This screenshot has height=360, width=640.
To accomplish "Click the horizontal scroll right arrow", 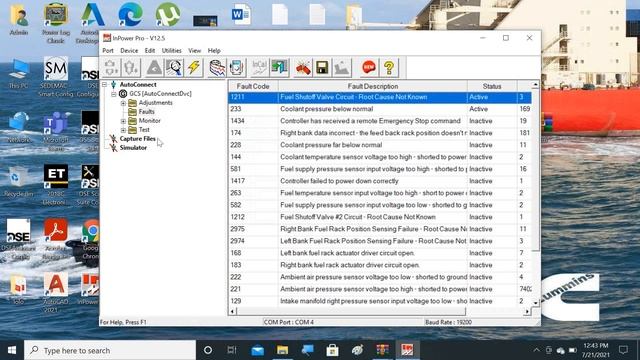I will click(x=527, y=312).
